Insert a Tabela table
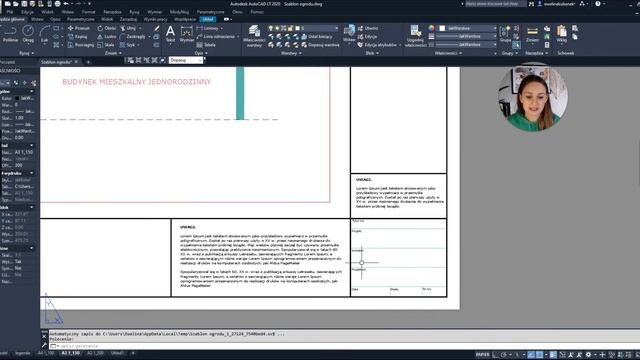Screen dimensions: 640x360 [x=206, y=45]
